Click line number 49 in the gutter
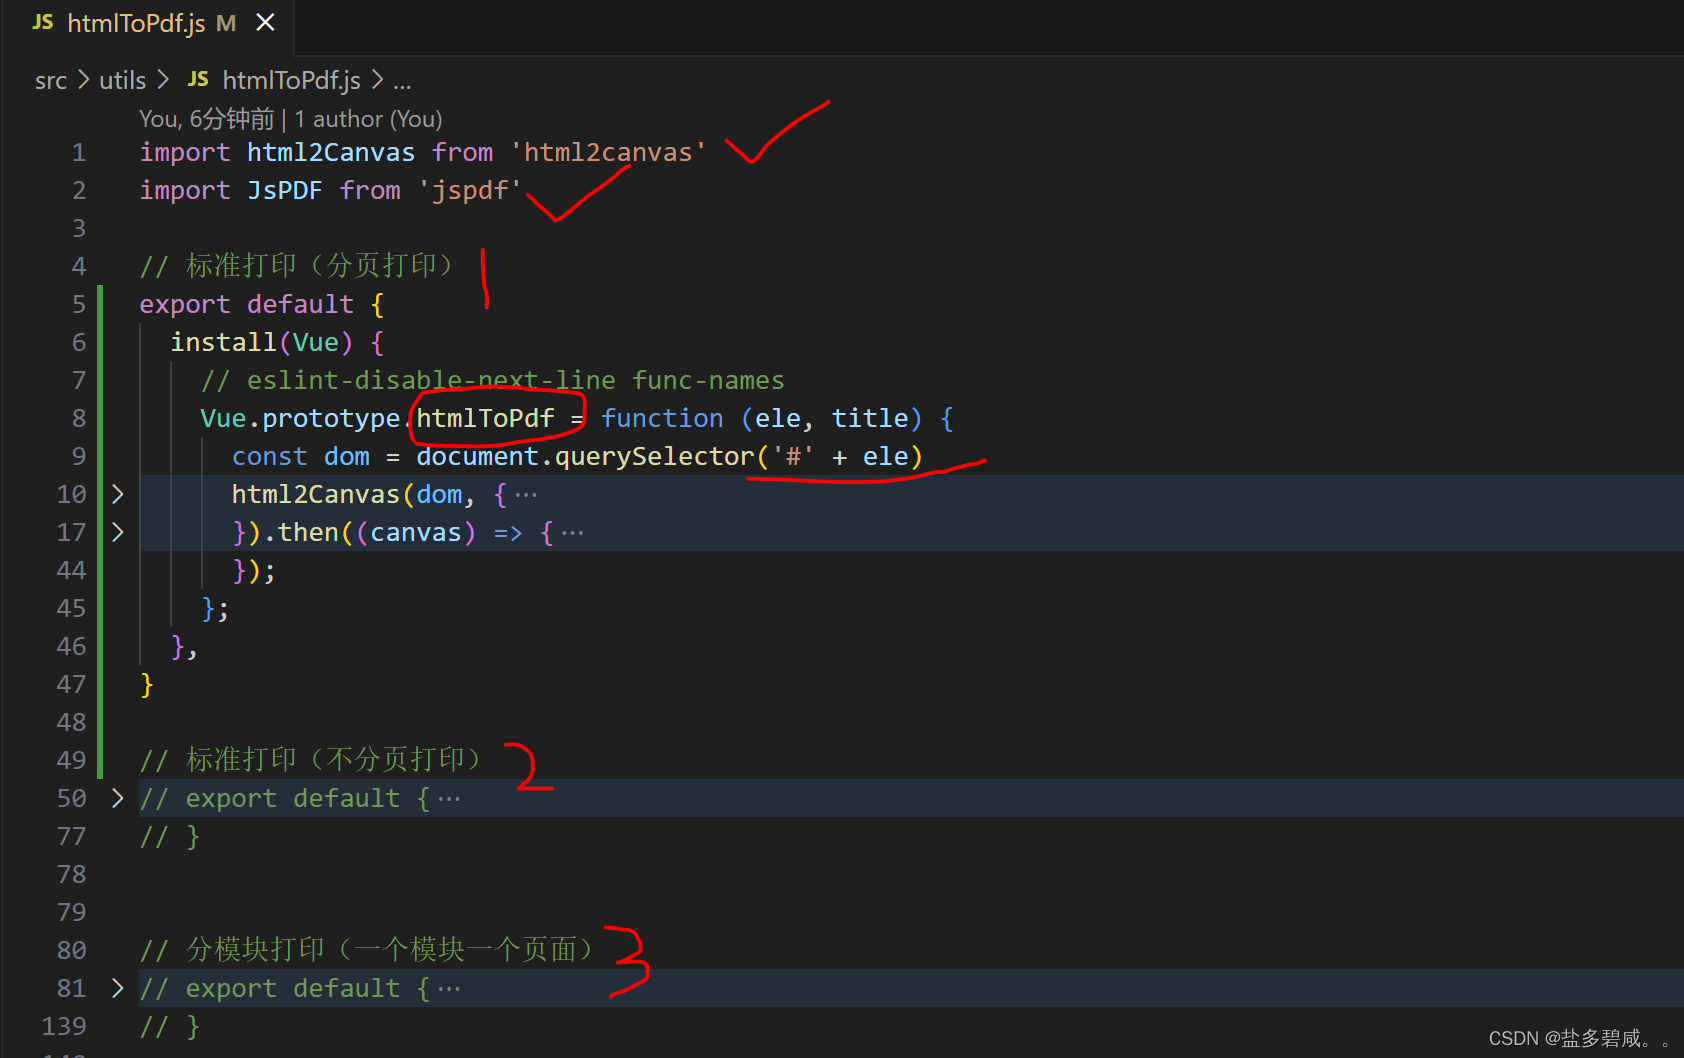Viewport: 1684px width, 1058px height. pos(71,760)
